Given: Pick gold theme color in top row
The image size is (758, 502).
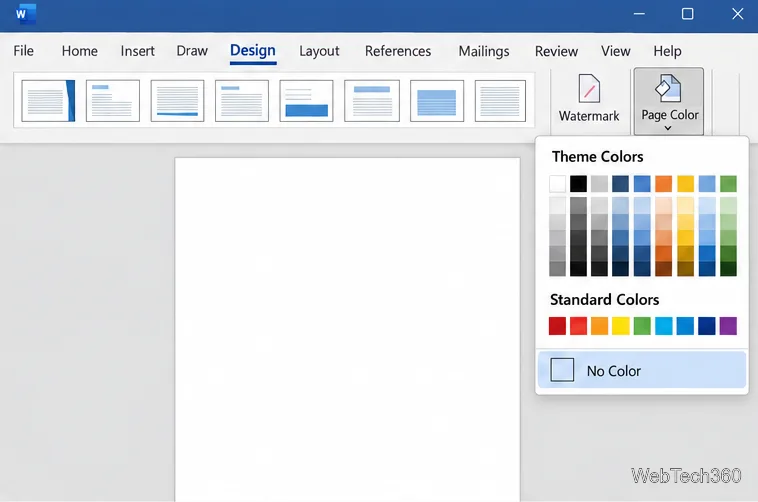Looking at the screenshot, I should click(685, 184).
